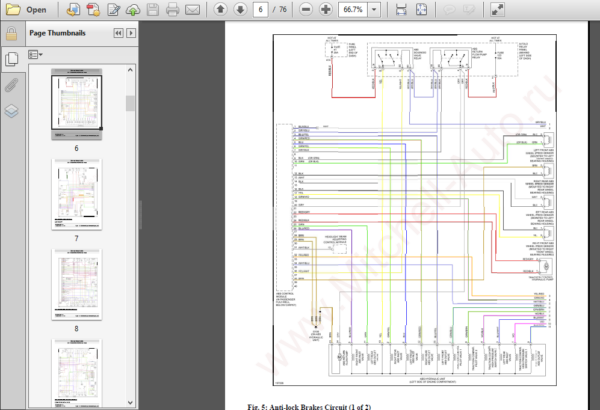The image size is (600, 410).
Task: Click the highlight text icon
Action: pos(469,9)
